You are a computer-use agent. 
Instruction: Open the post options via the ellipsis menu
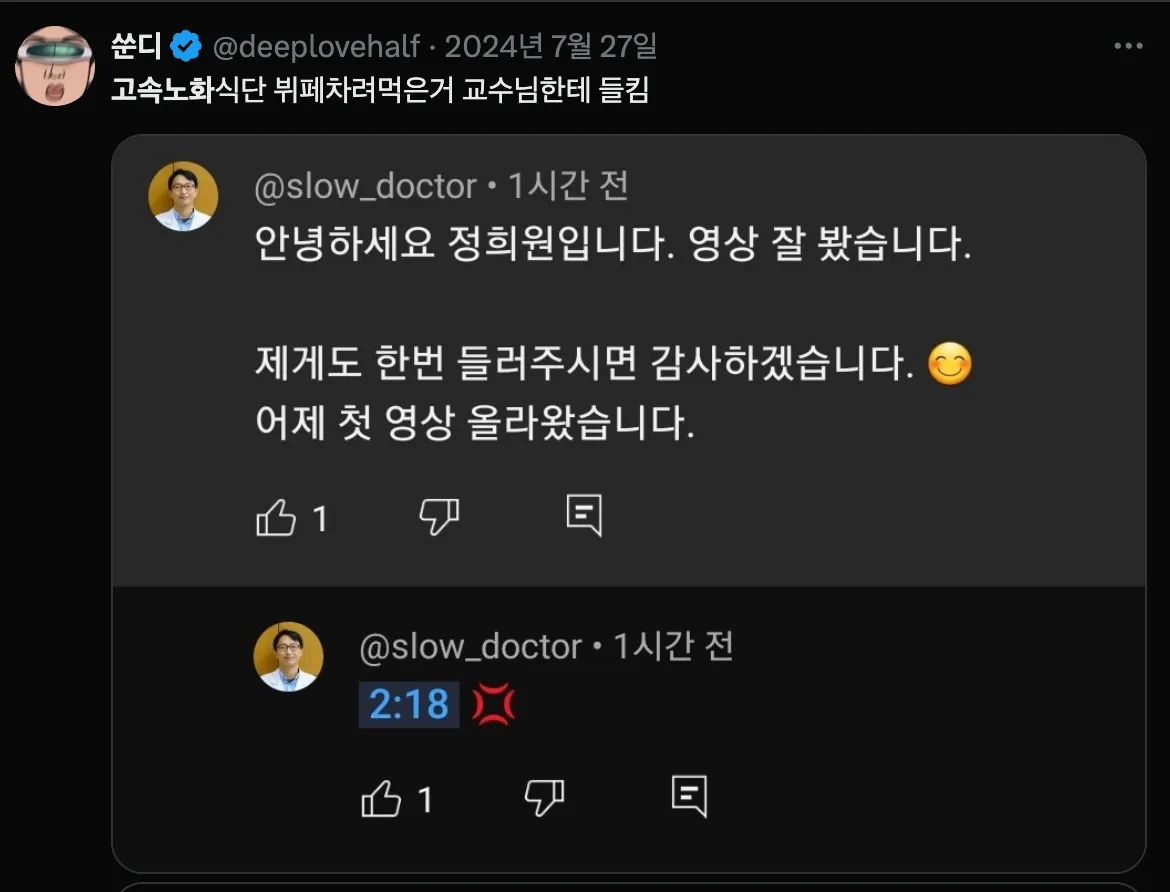tap(1130, 45)
